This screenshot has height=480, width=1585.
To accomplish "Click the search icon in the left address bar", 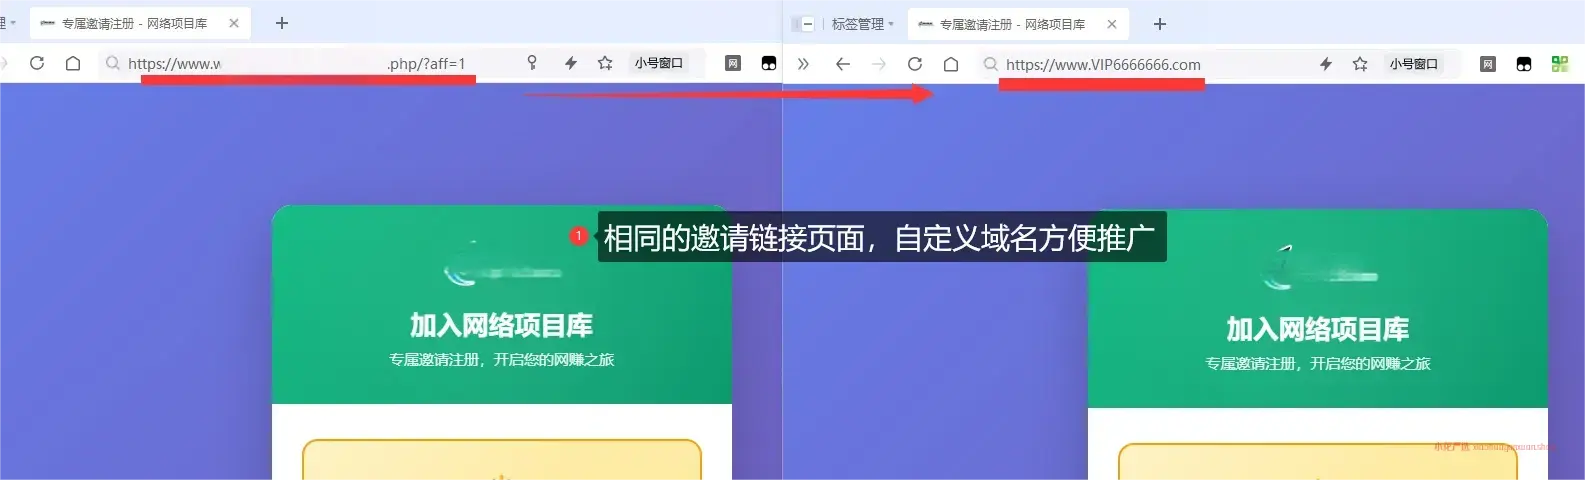I will 113,63.
